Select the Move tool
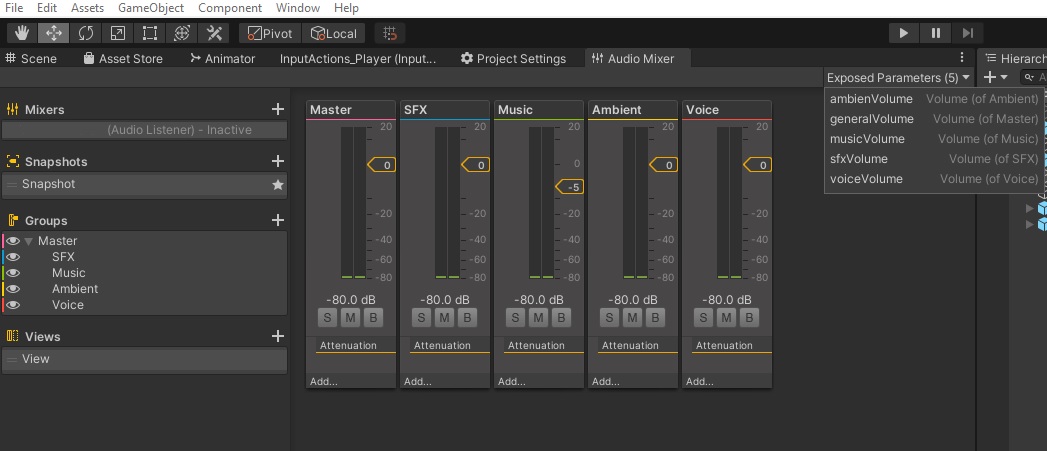The height and width of the screenshot is (451, 1047). [54, 33]
